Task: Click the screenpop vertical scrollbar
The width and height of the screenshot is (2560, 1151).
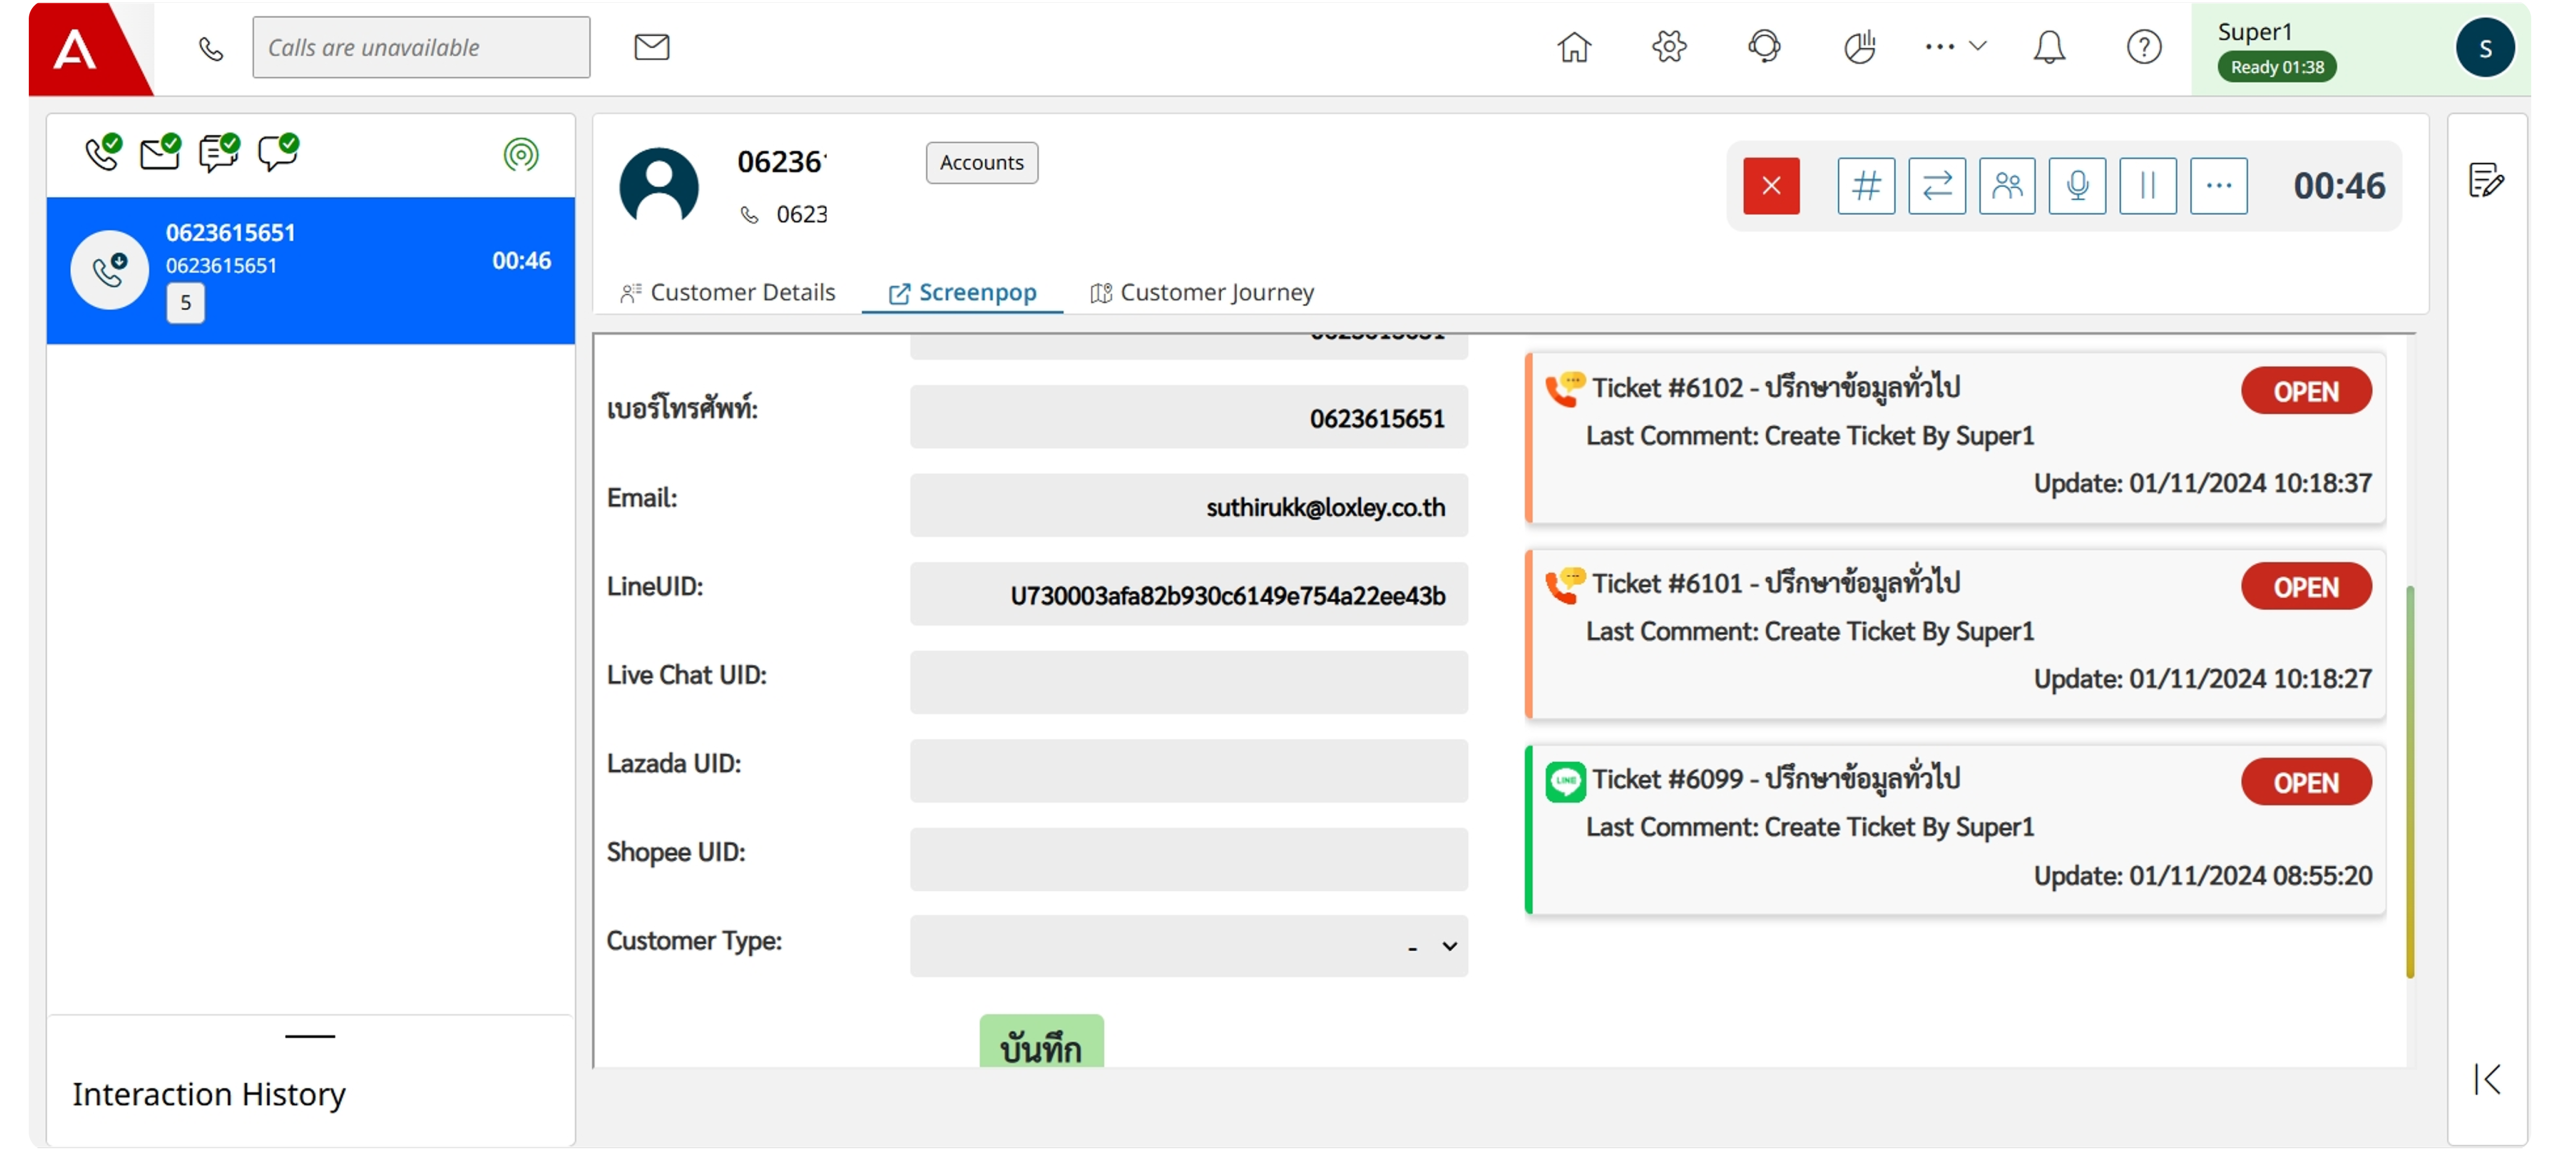Action: (x=2410, y=780)
